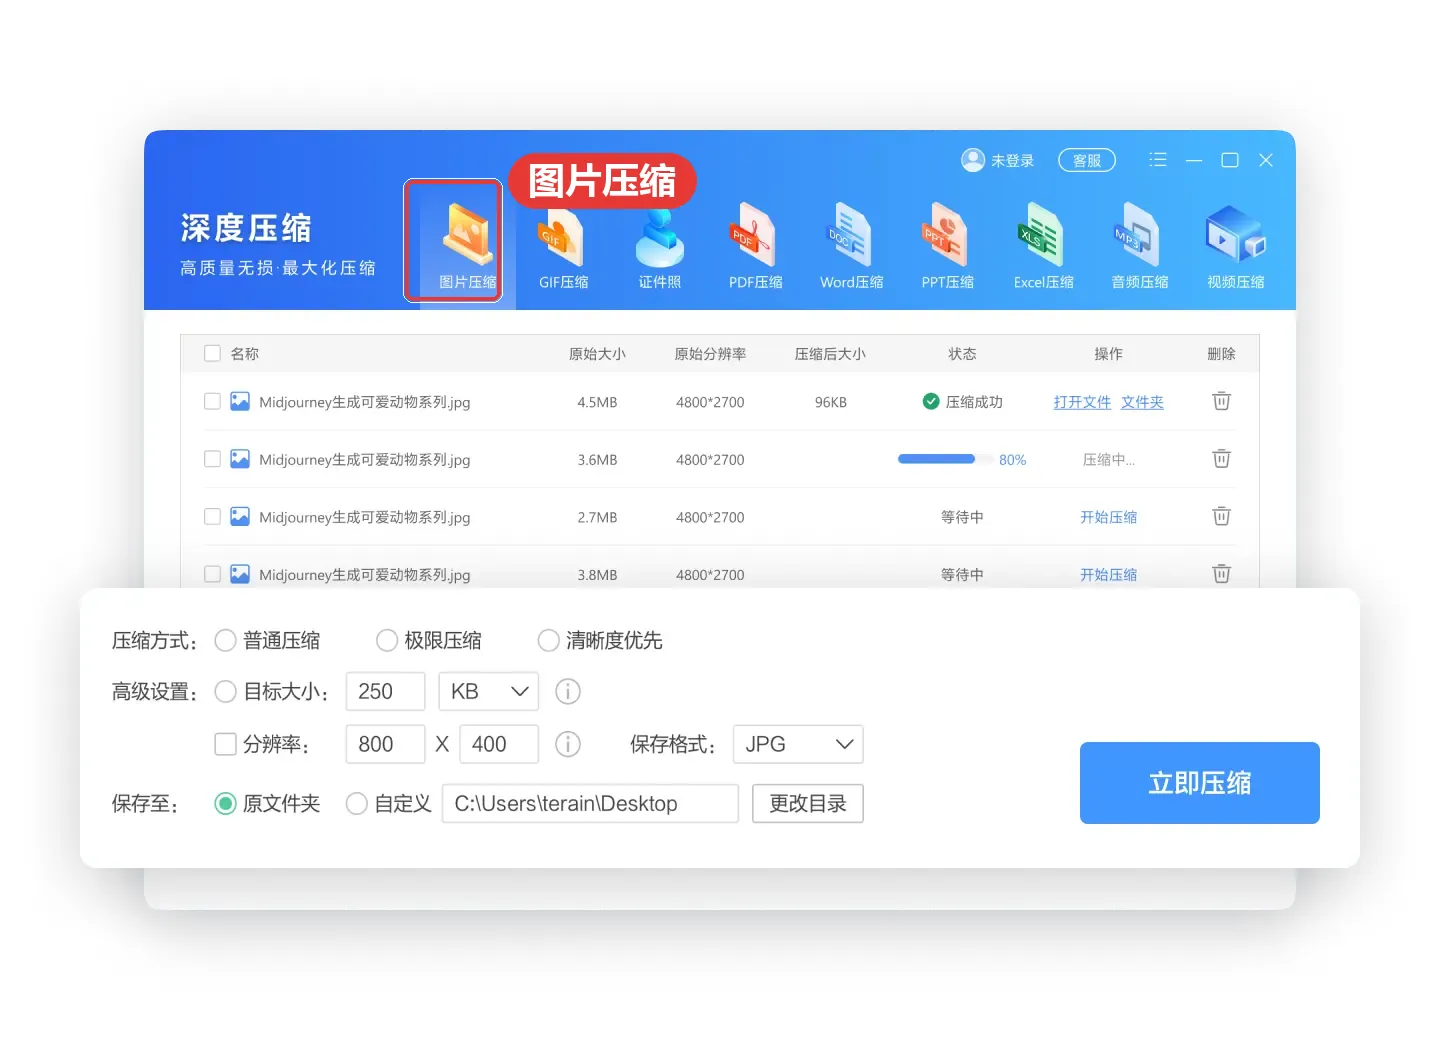Check the 3.8MB file row checkbox
The image size is (1440, 1040).
[212, 574]
